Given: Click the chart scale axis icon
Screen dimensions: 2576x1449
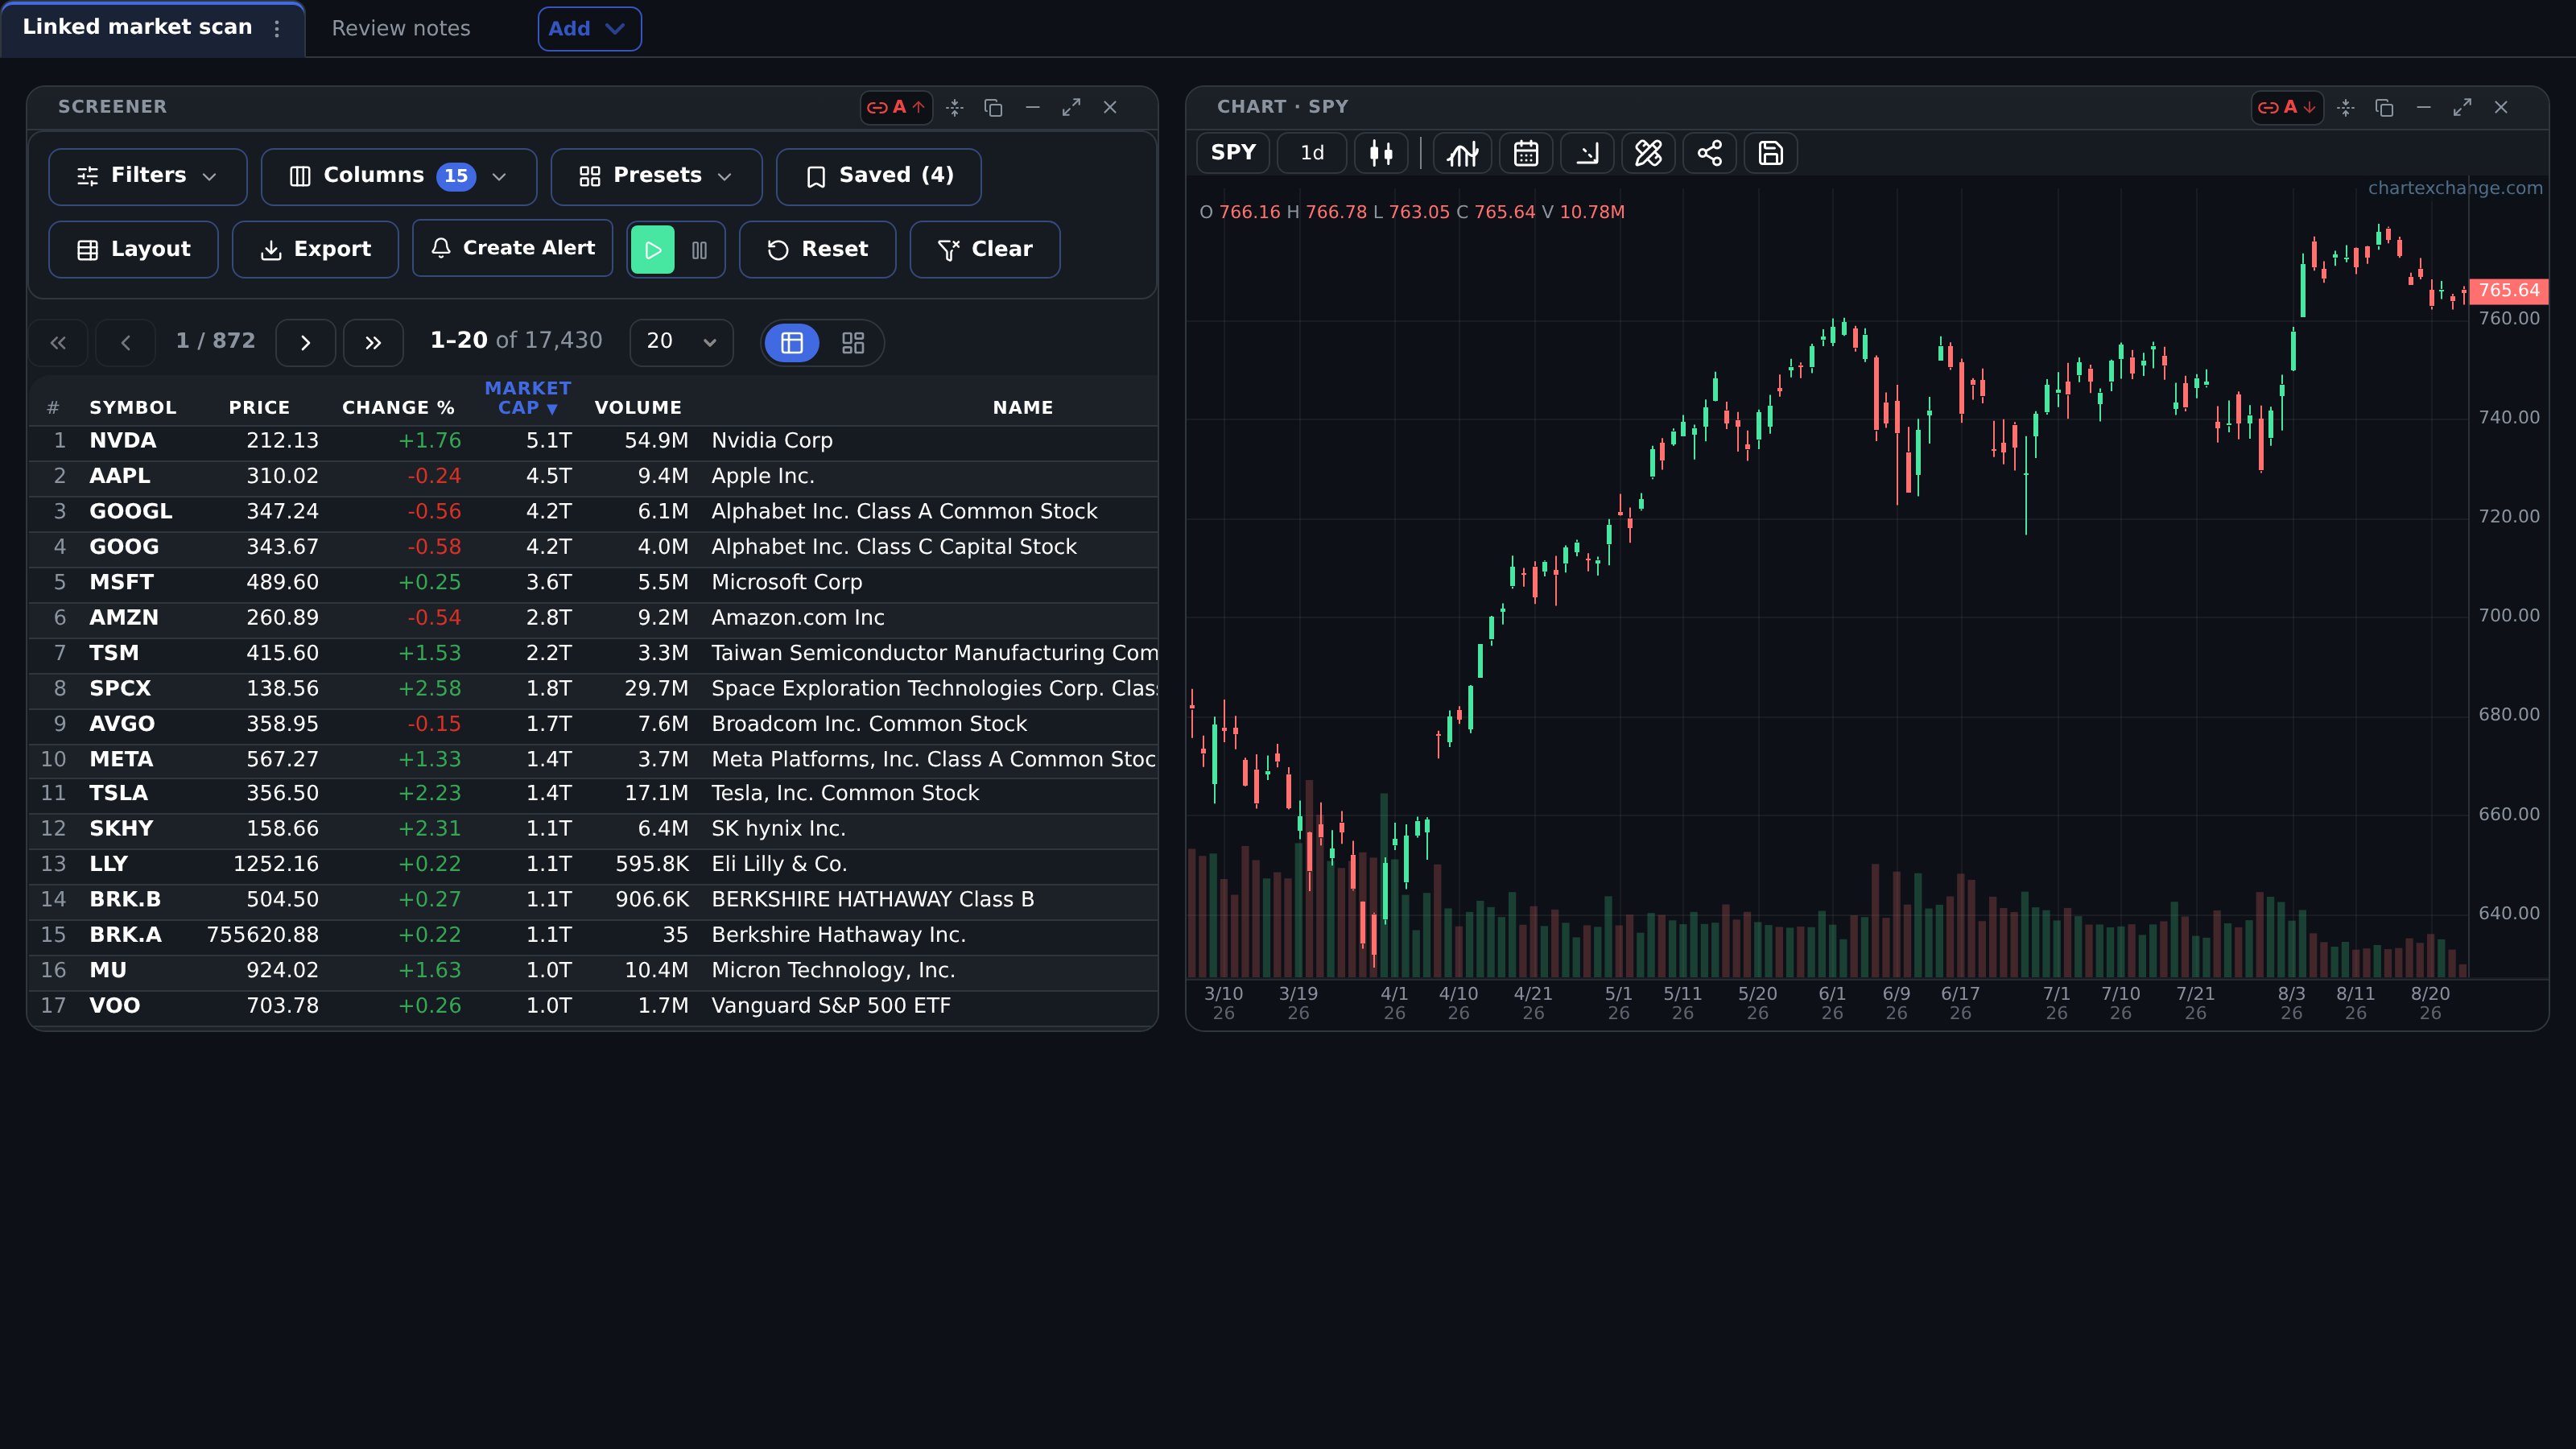Looking at the screenshot, I should click(x=1587, y=153).
